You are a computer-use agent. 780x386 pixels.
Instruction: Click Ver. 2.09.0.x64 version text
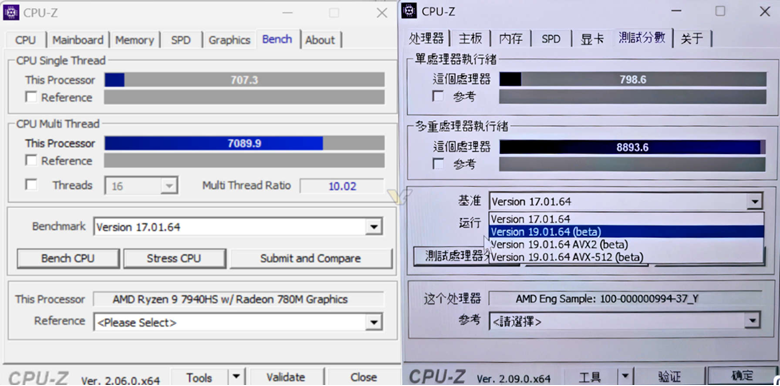pos(513,379)
